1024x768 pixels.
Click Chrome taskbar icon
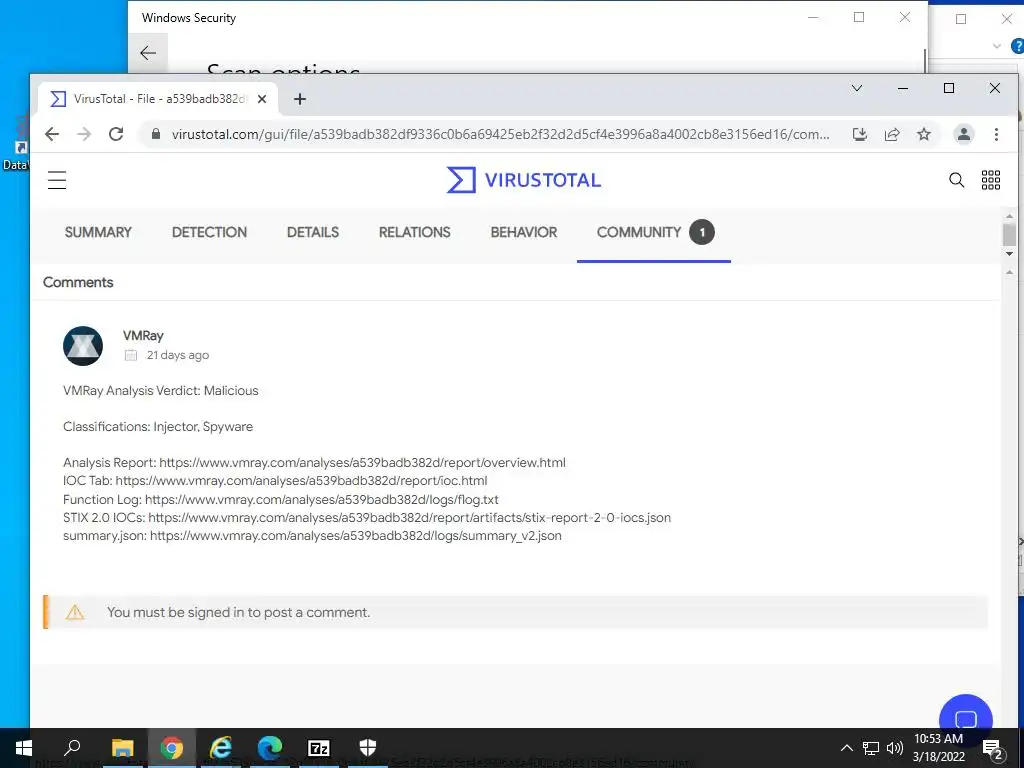click(x=172, y=748)
